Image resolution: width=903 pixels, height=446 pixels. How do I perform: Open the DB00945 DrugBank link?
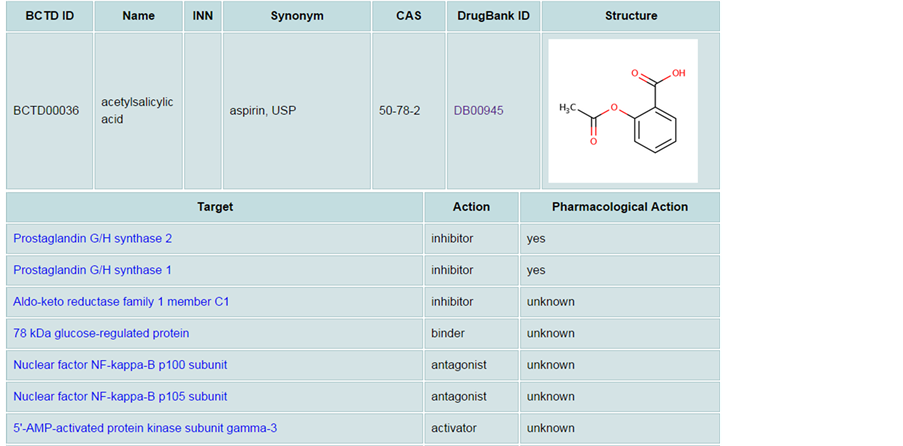pos(478,111)
